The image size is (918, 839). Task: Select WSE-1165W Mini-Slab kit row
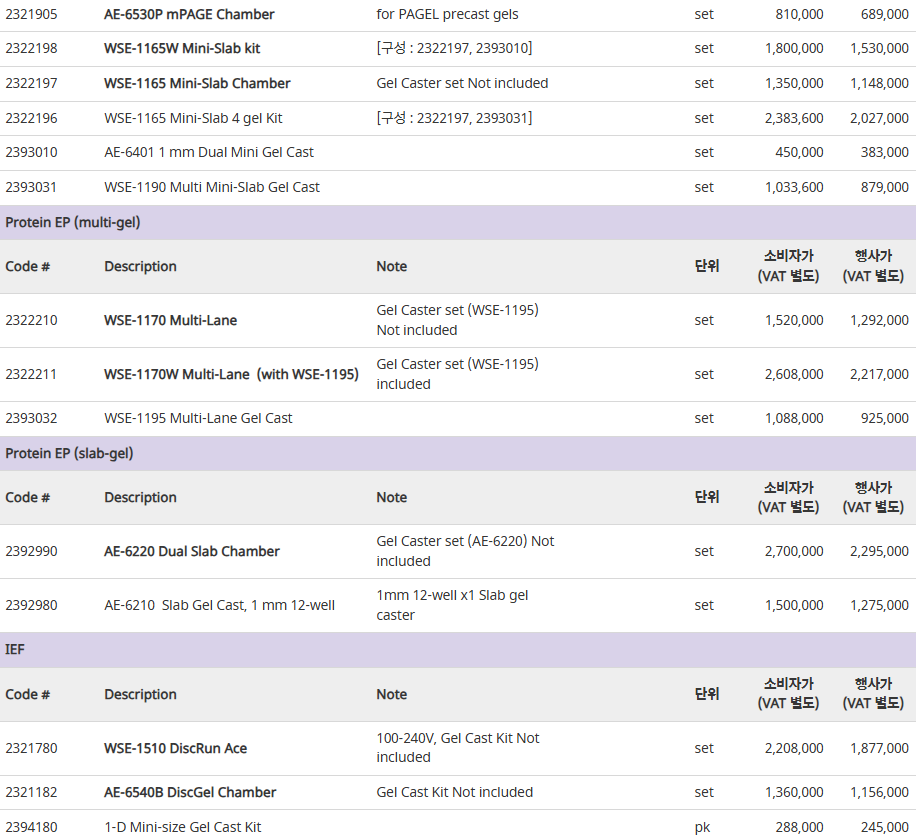pos(458,49)
